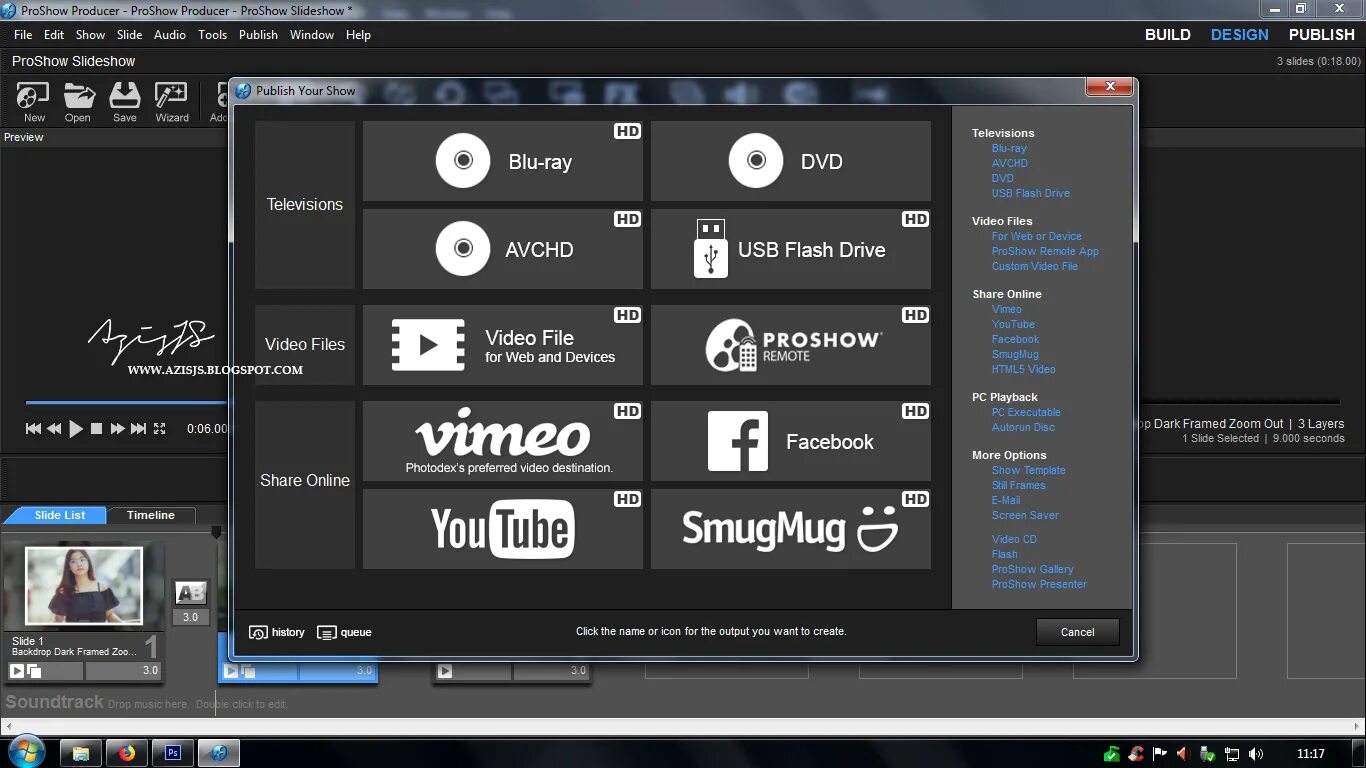The height and width of the screenshot is (768, 1366).
Task: Open Photoshop from the taskbar
Action: (x=173, y=753)
